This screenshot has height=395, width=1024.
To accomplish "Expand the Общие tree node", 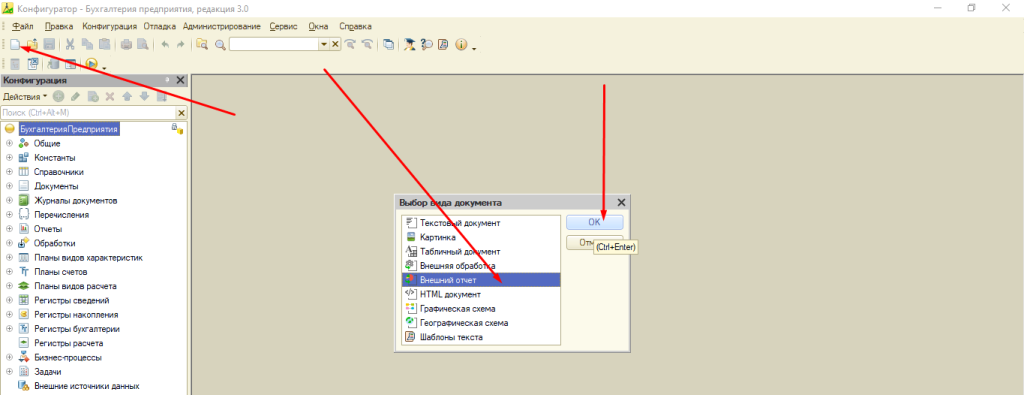I will [9, 144].
